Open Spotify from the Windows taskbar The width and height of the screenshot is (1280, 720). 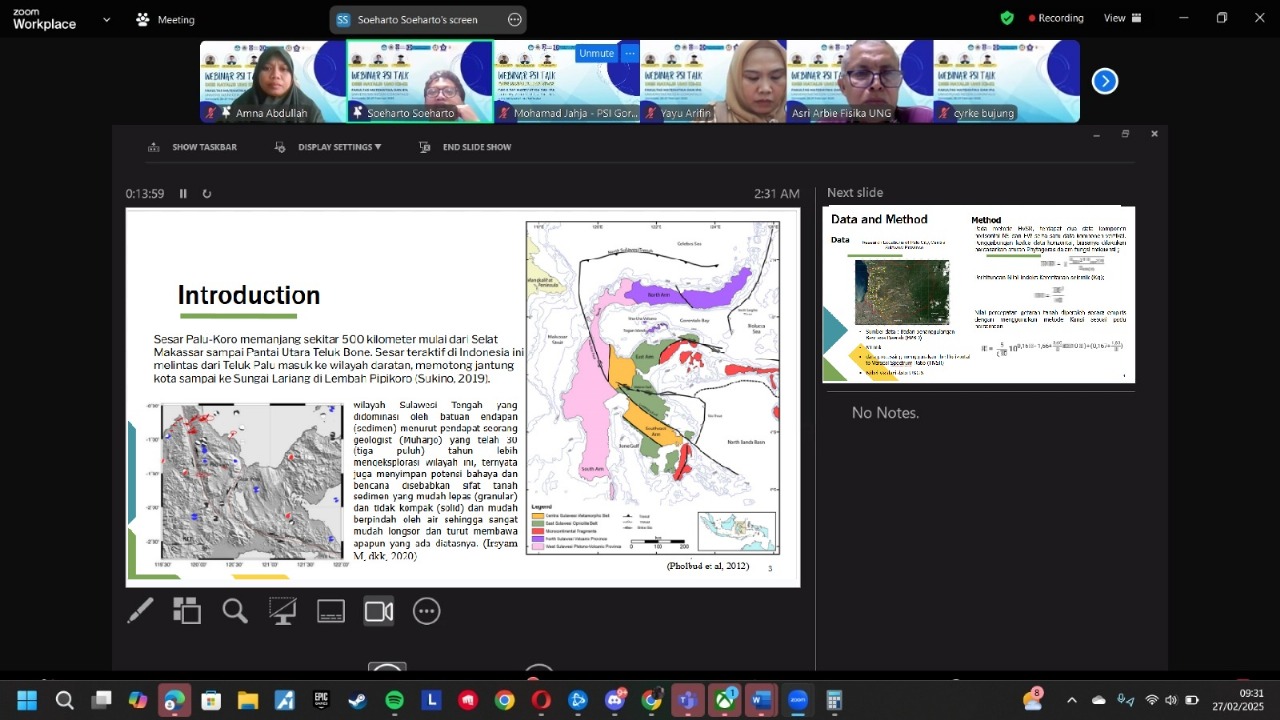pyautogui.click(x=394, y=701)
